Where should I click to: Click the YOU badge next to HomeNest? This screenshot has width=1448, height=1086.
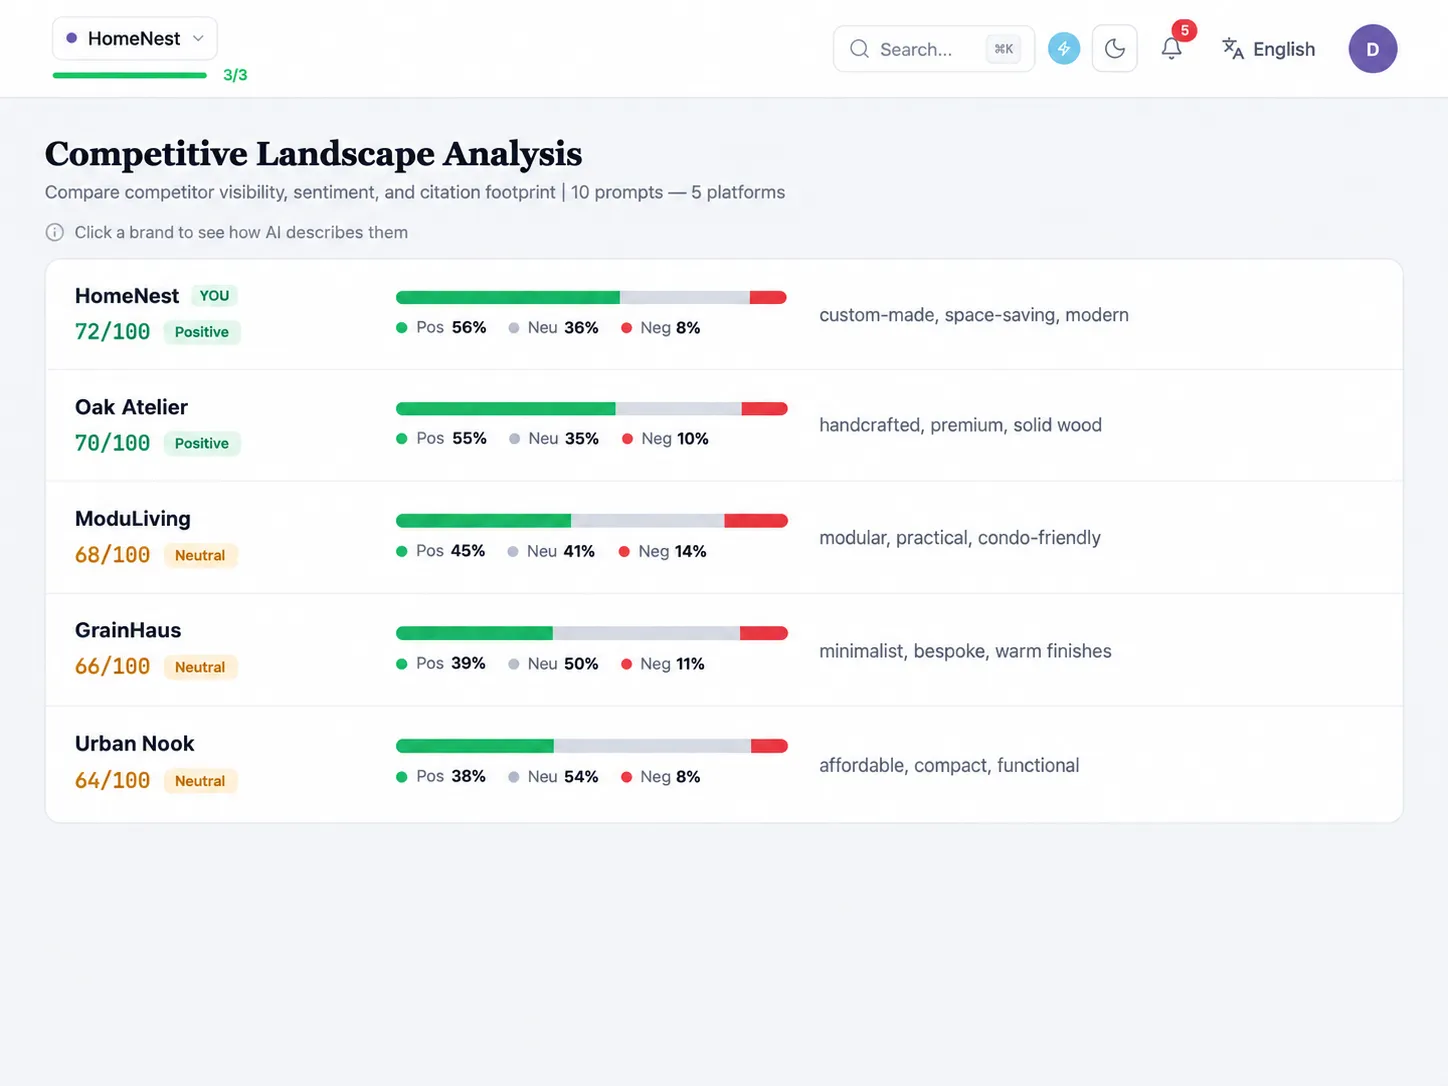point(214,296)
